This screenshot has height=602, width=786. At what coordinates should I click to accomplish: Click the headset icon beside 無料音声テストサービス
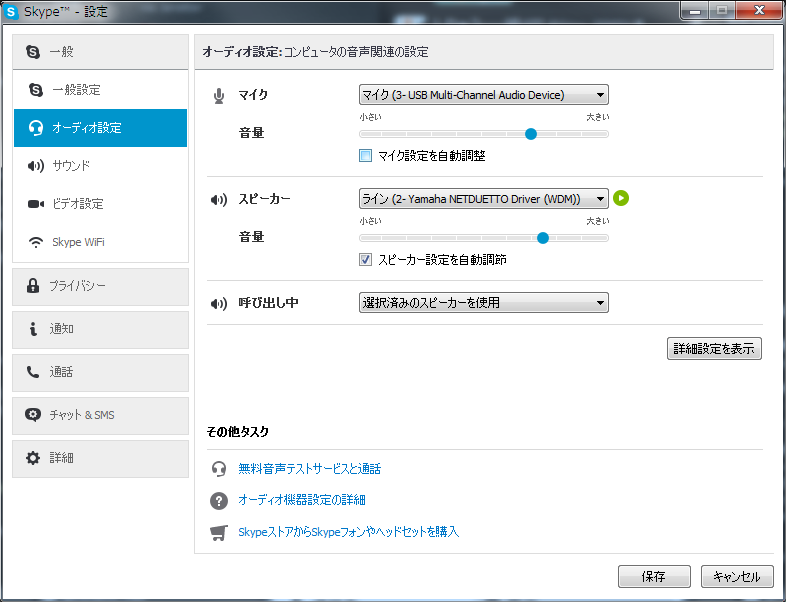pos(219,469)
